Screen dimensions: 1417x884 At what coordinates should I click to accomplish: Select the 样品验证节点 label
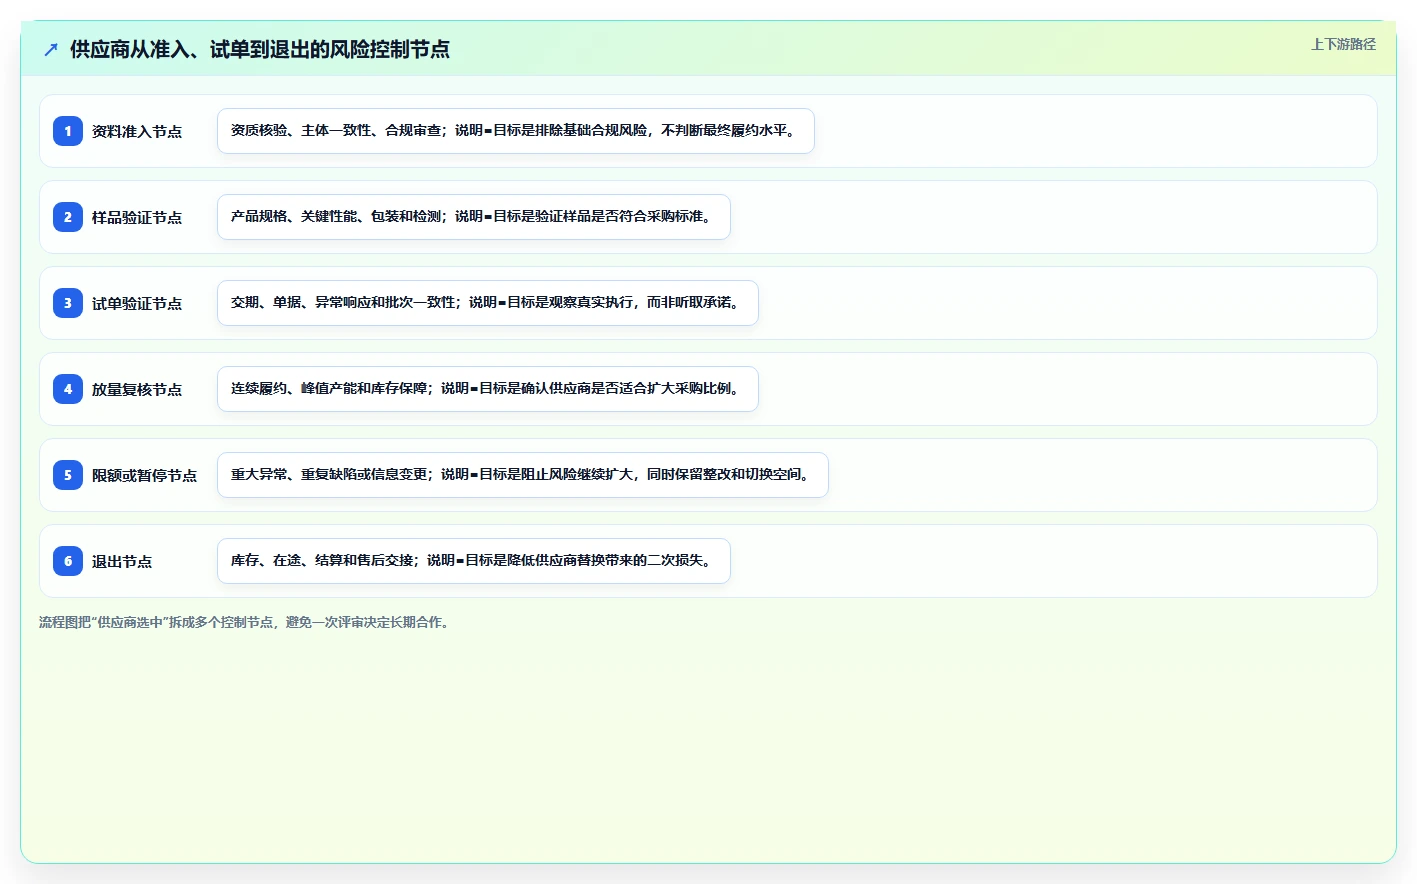tap(137, 217)
